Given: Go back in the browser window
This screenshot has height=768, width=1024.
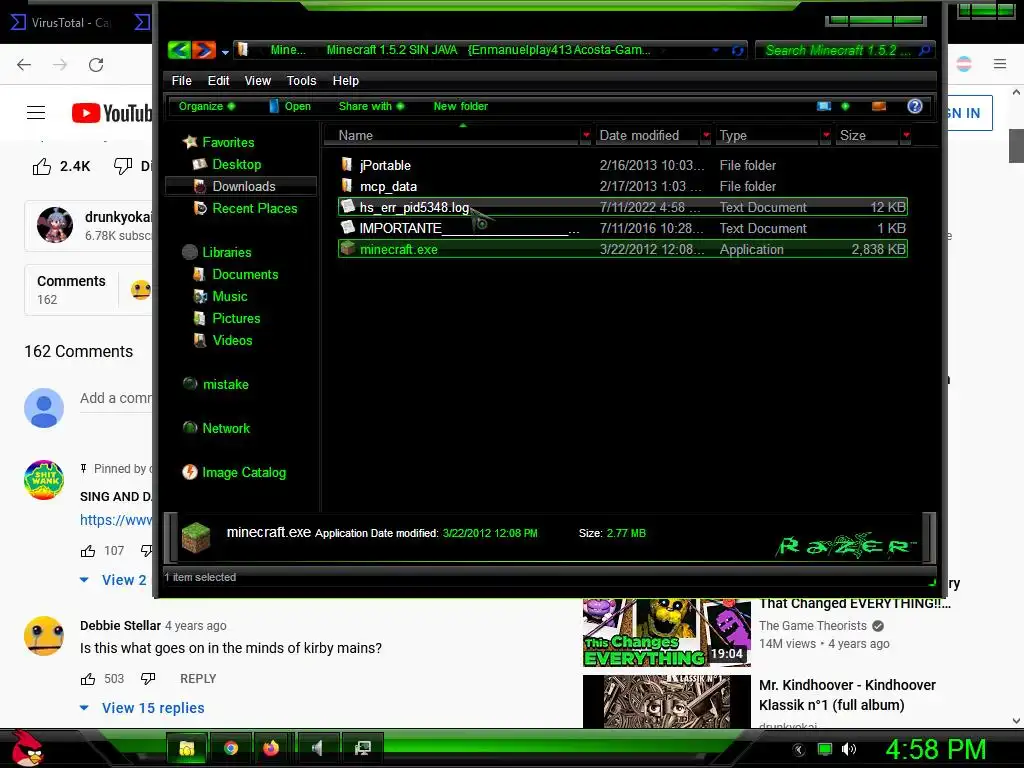Looking at the screenshot, I should (24, 65).
